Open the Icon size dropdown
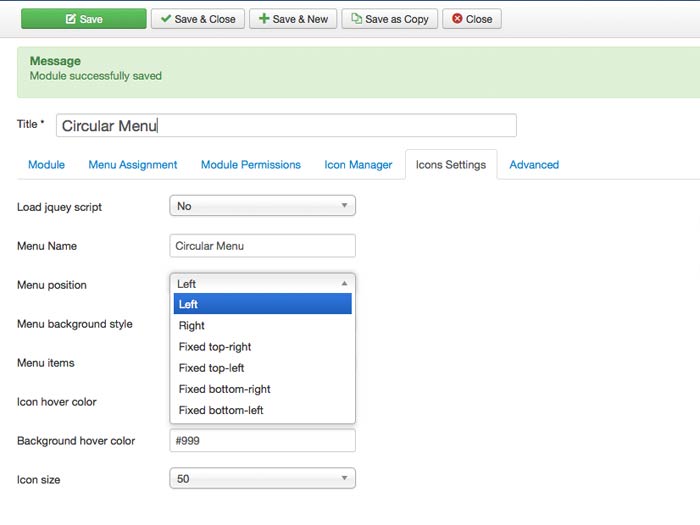This screenshot has width=700, height=525. (262, 479)
